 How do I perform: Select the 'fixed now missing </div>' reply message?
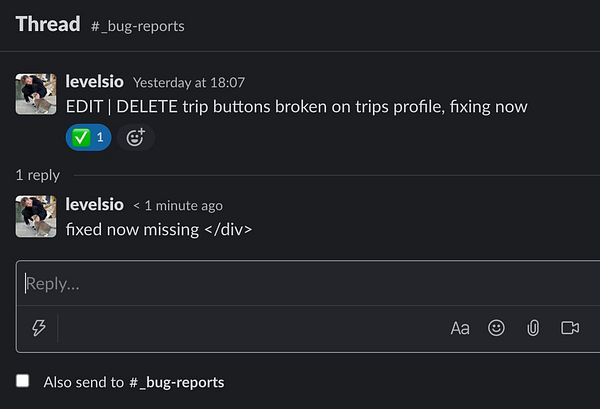click(159, 229)
